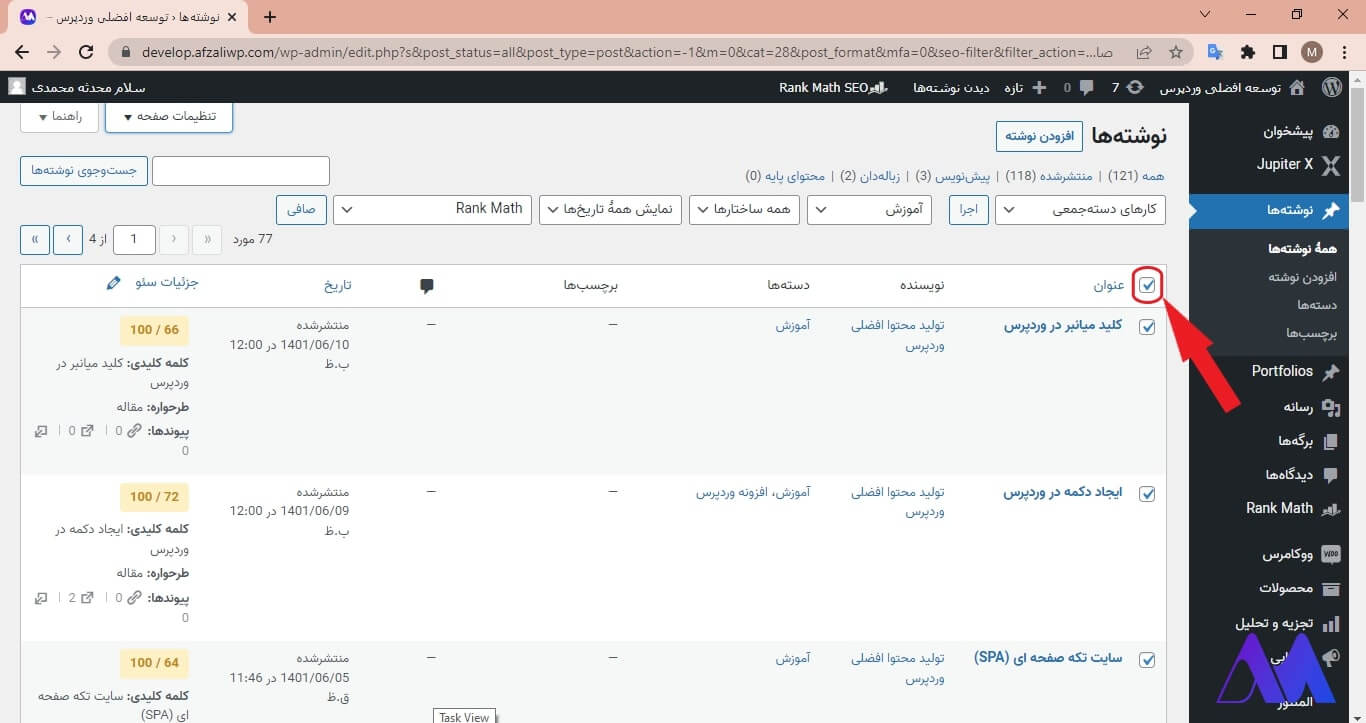Go to last page double arrow
This screenshot has height=723, width=1366.
pos(36,240)
